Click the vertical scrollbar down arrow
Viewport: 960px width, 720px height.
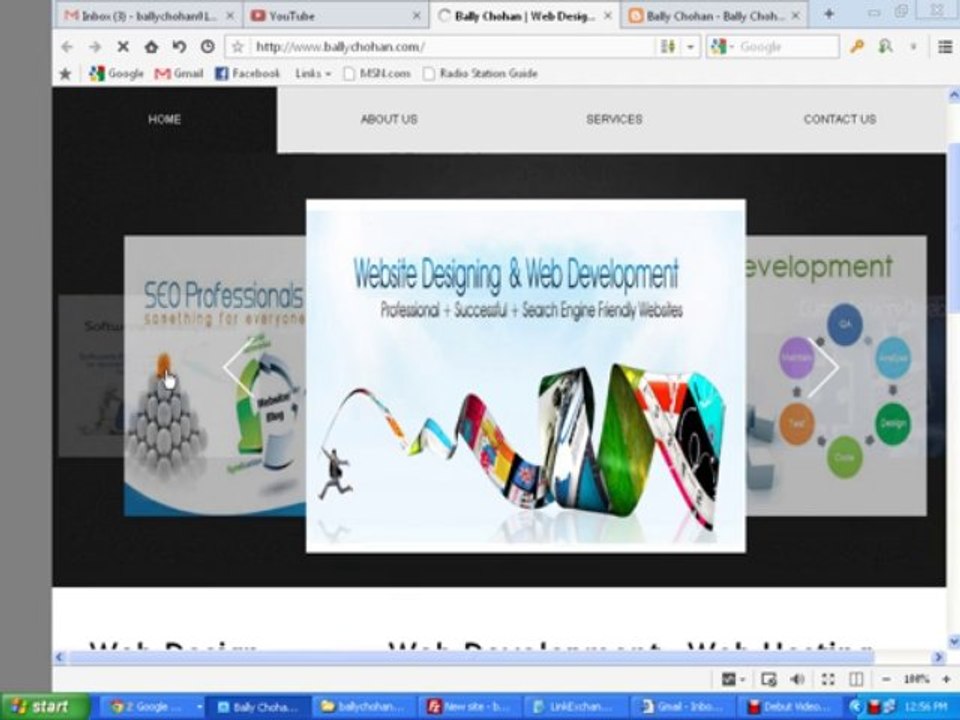(953, 642)
